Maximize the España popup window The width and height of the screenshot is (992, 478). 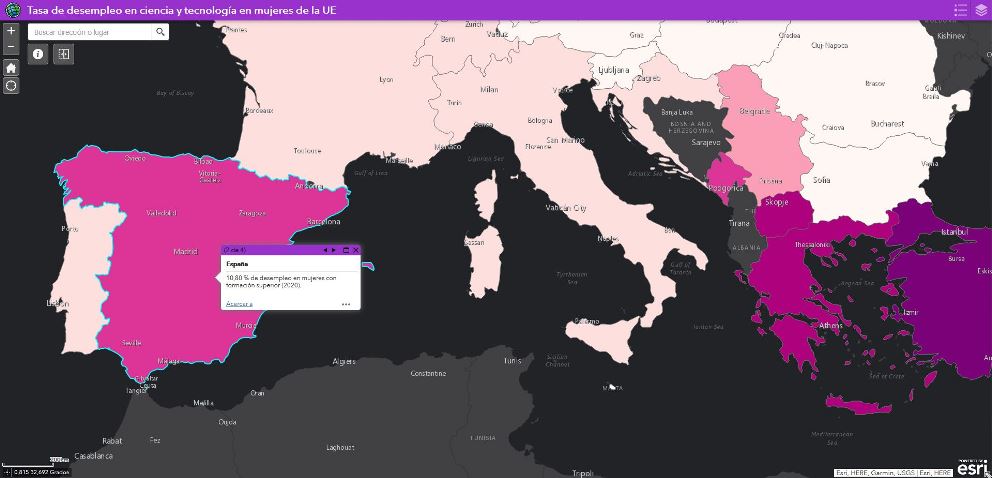(x=346, y=250)
